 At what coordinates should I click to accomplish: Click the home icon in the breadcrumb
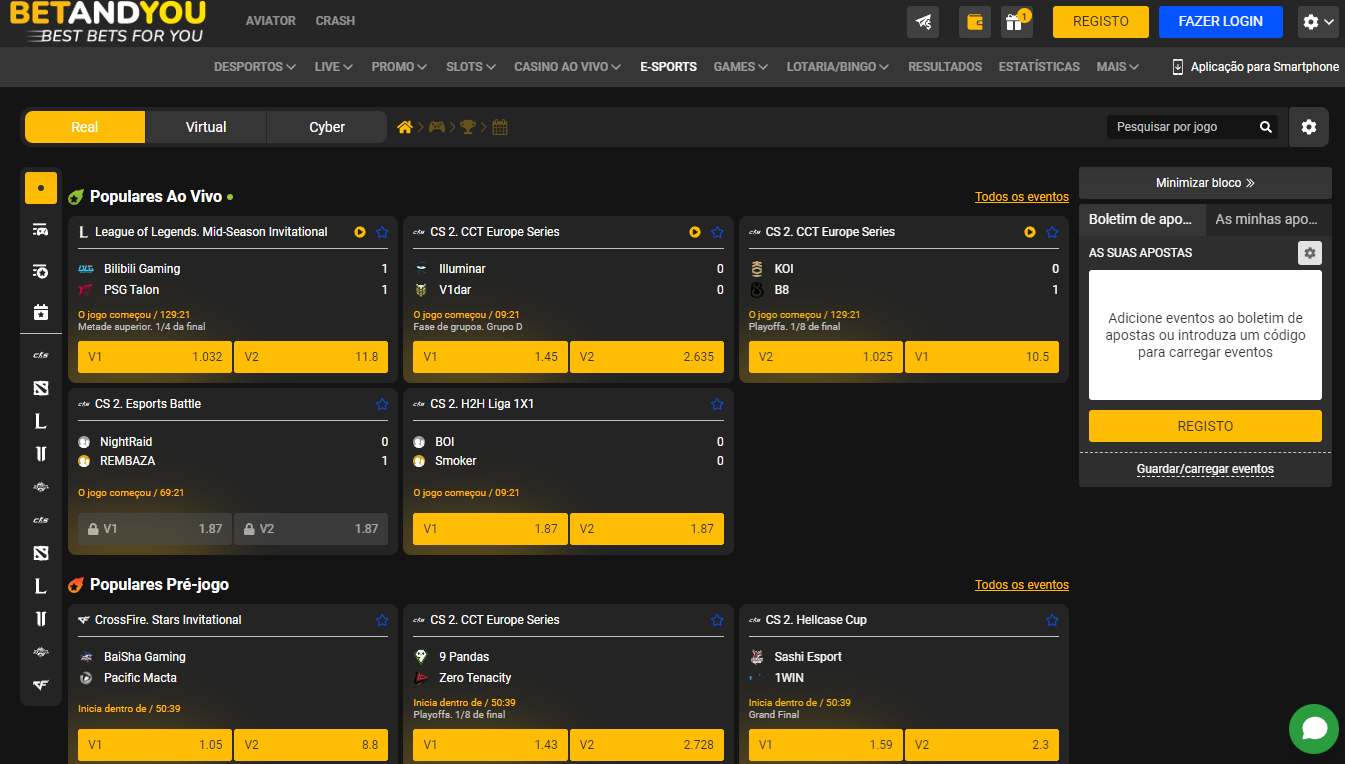(x=405, y=127)
